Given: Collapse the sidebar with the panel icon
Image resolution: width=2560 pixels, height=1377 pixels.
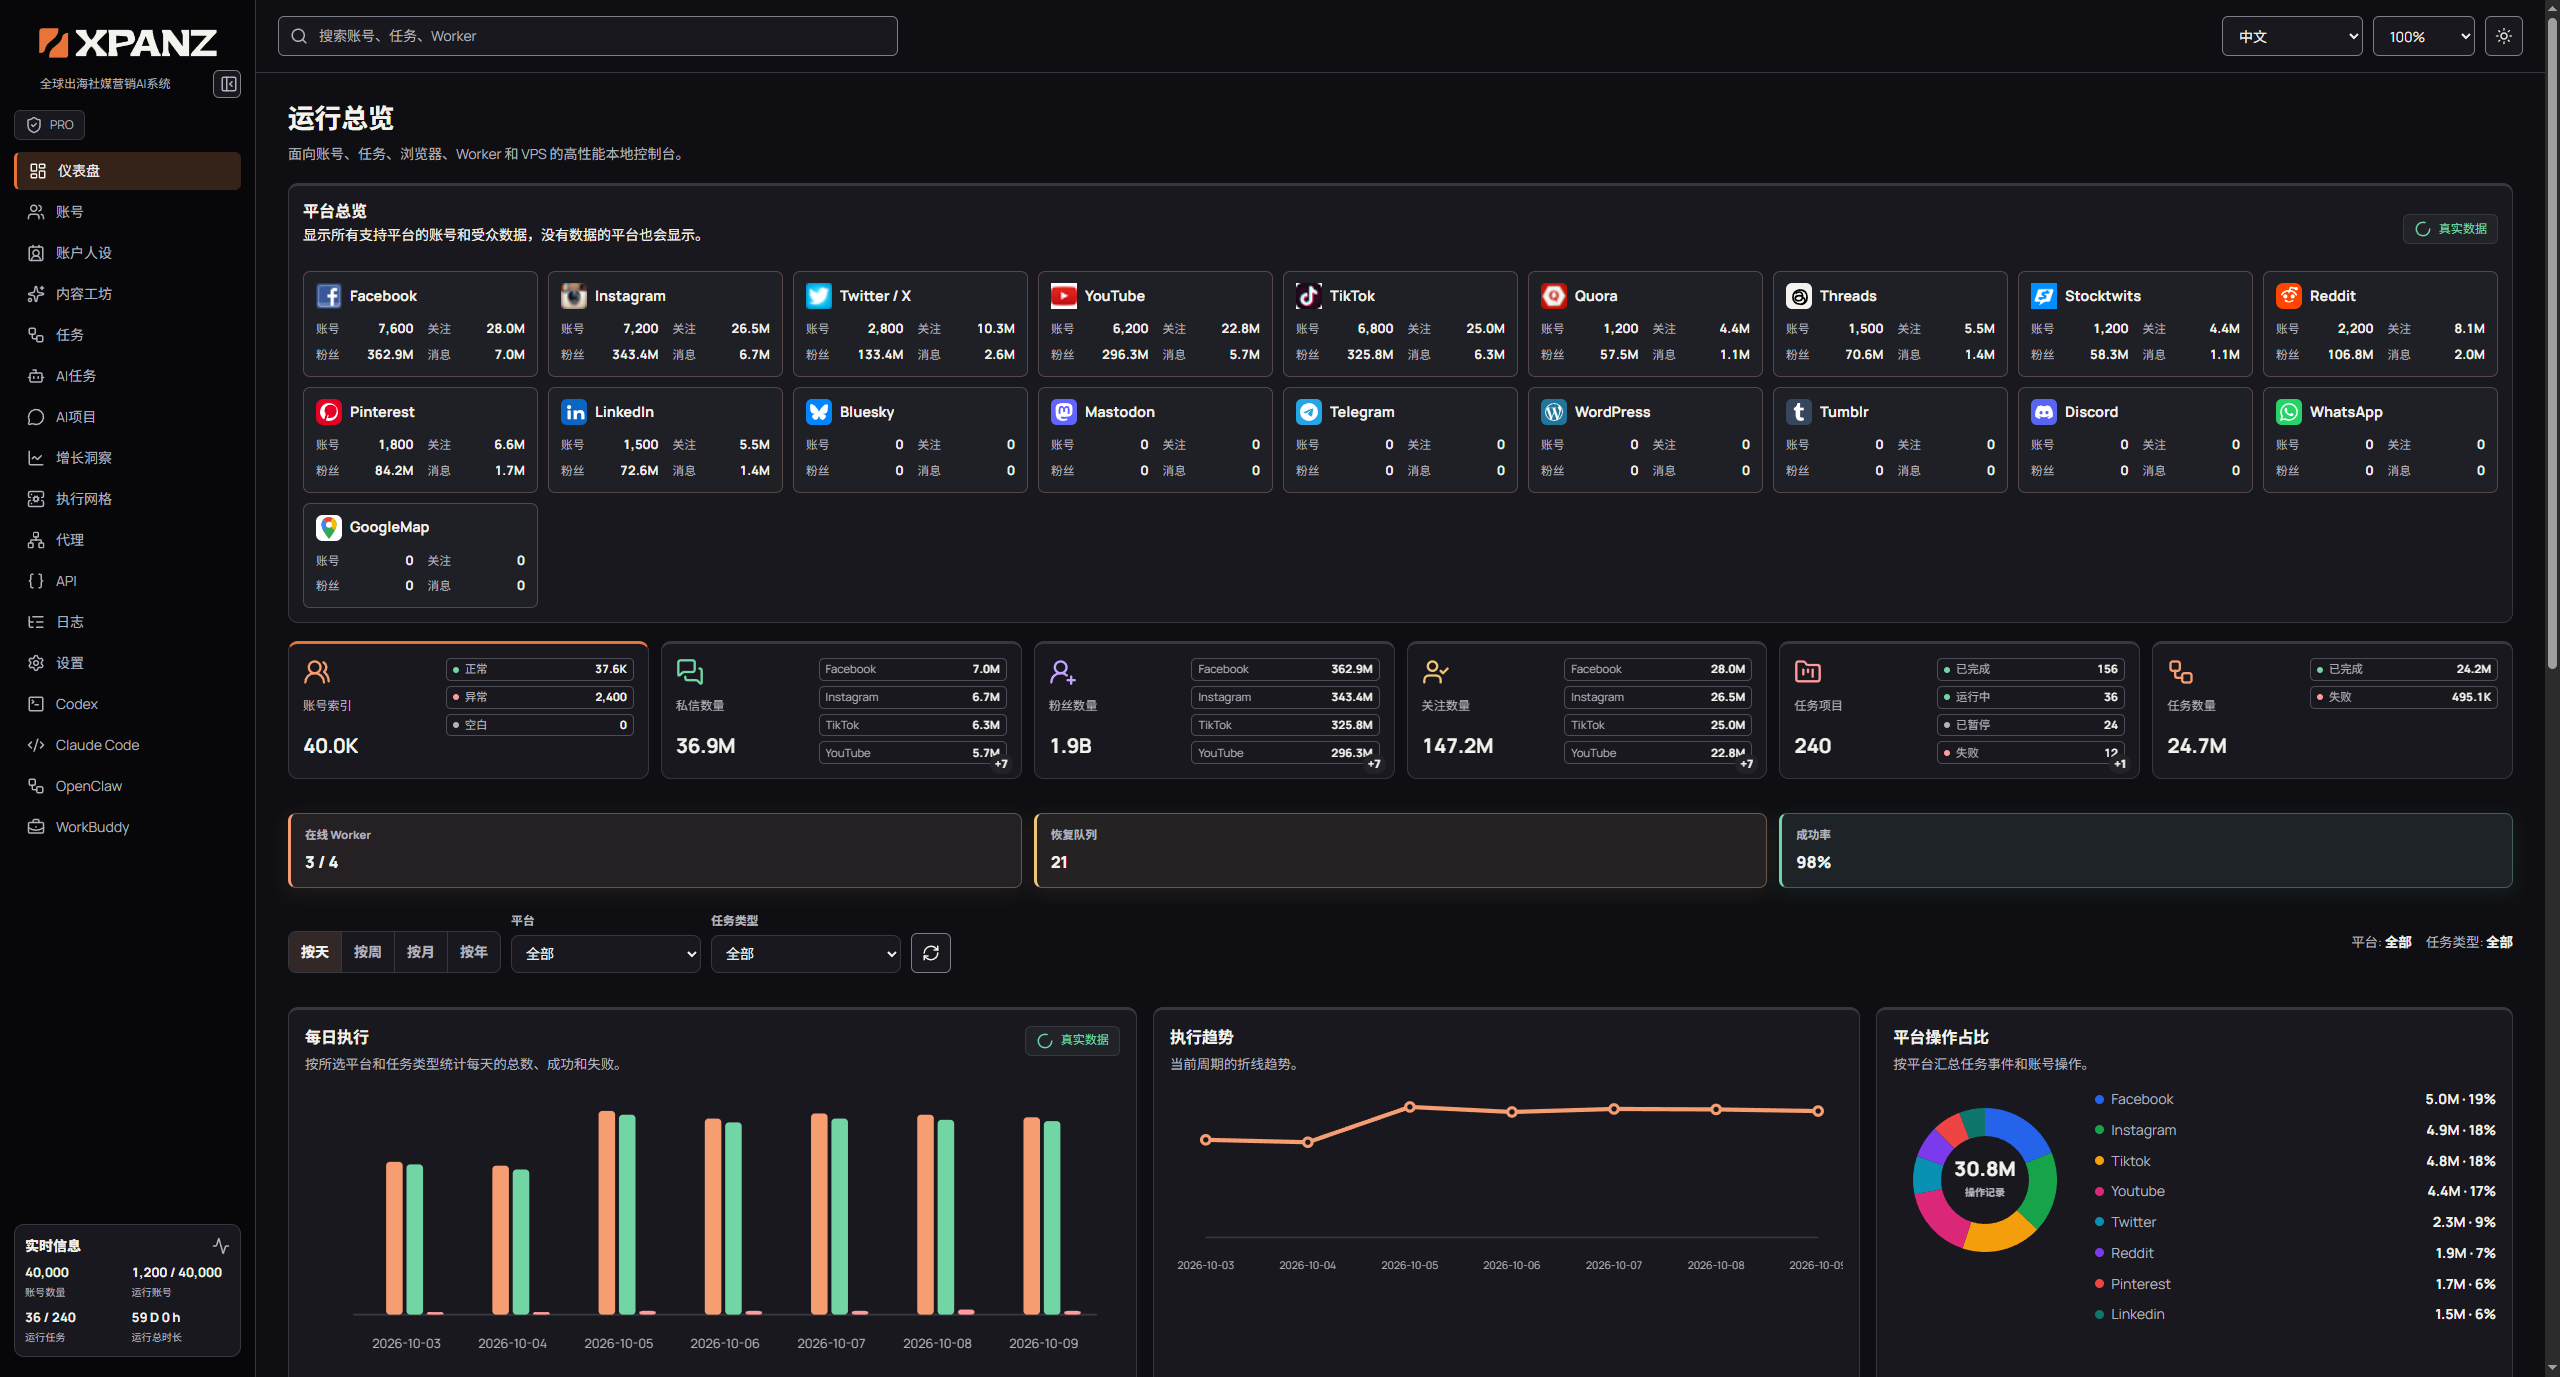Looking at the screenshot, I should click(227, 84).
